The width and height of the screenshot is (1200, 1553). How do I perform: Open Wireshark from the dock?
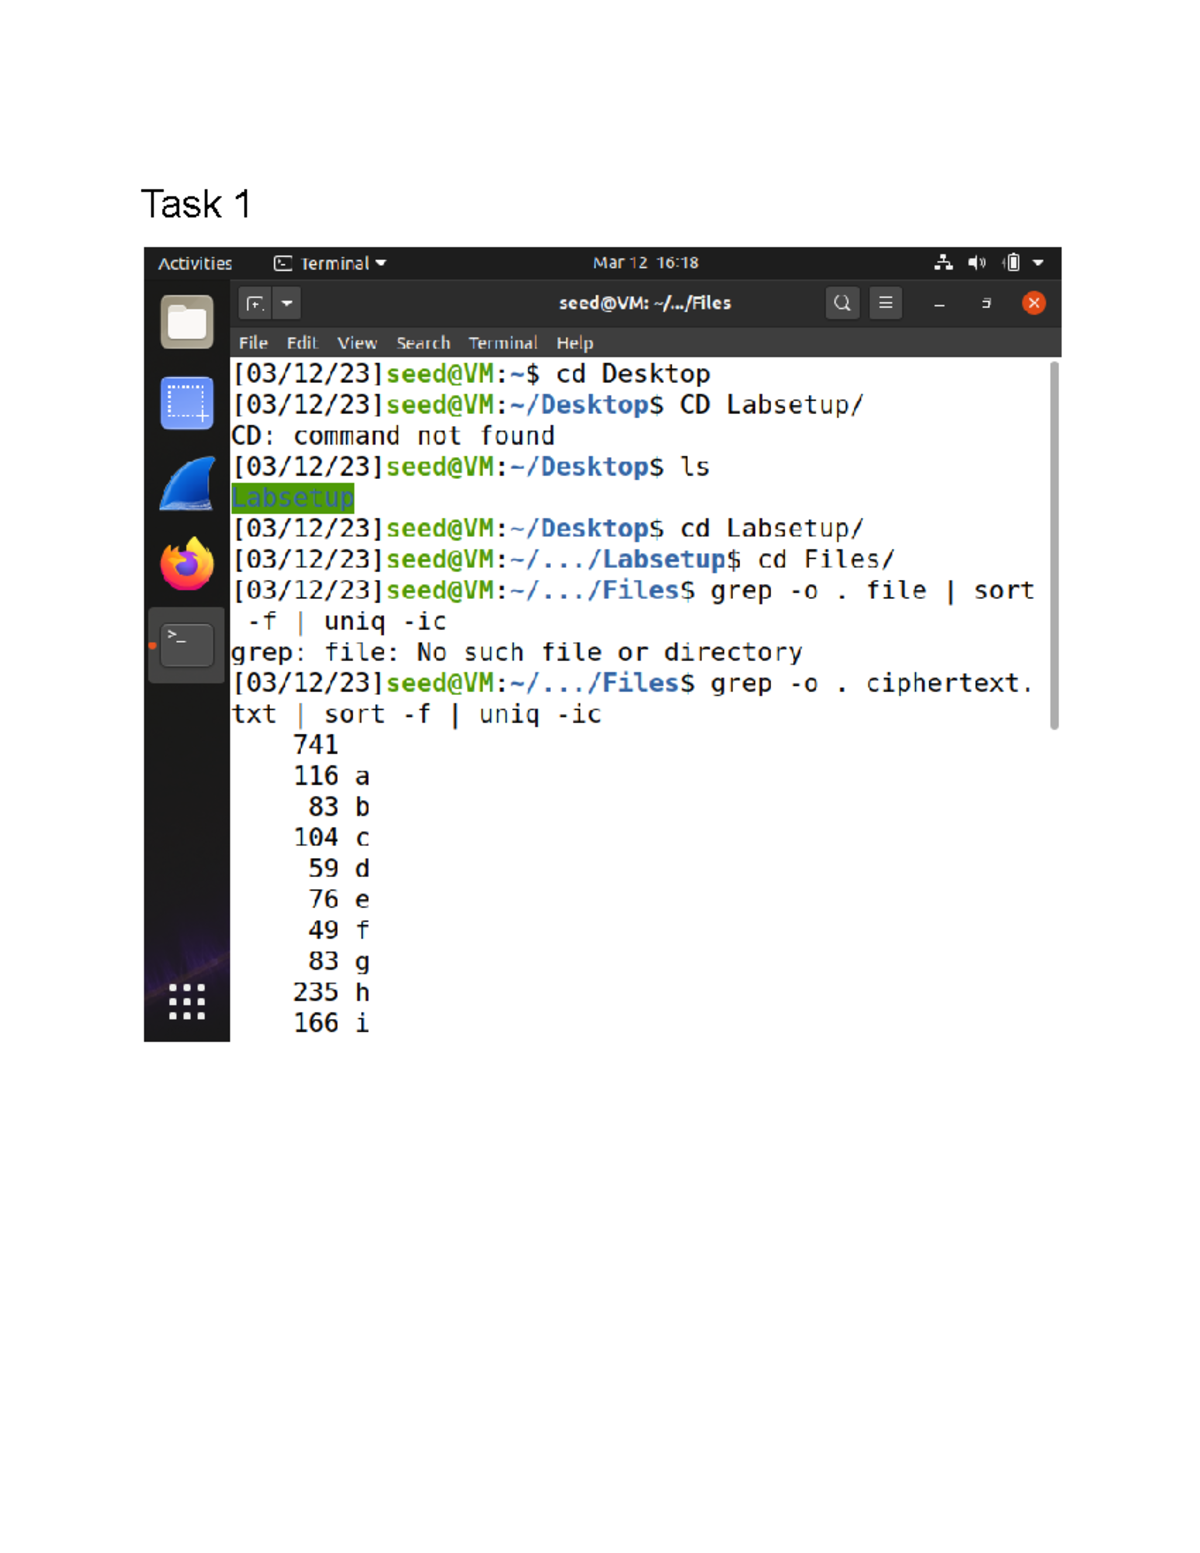coord(186,479)
